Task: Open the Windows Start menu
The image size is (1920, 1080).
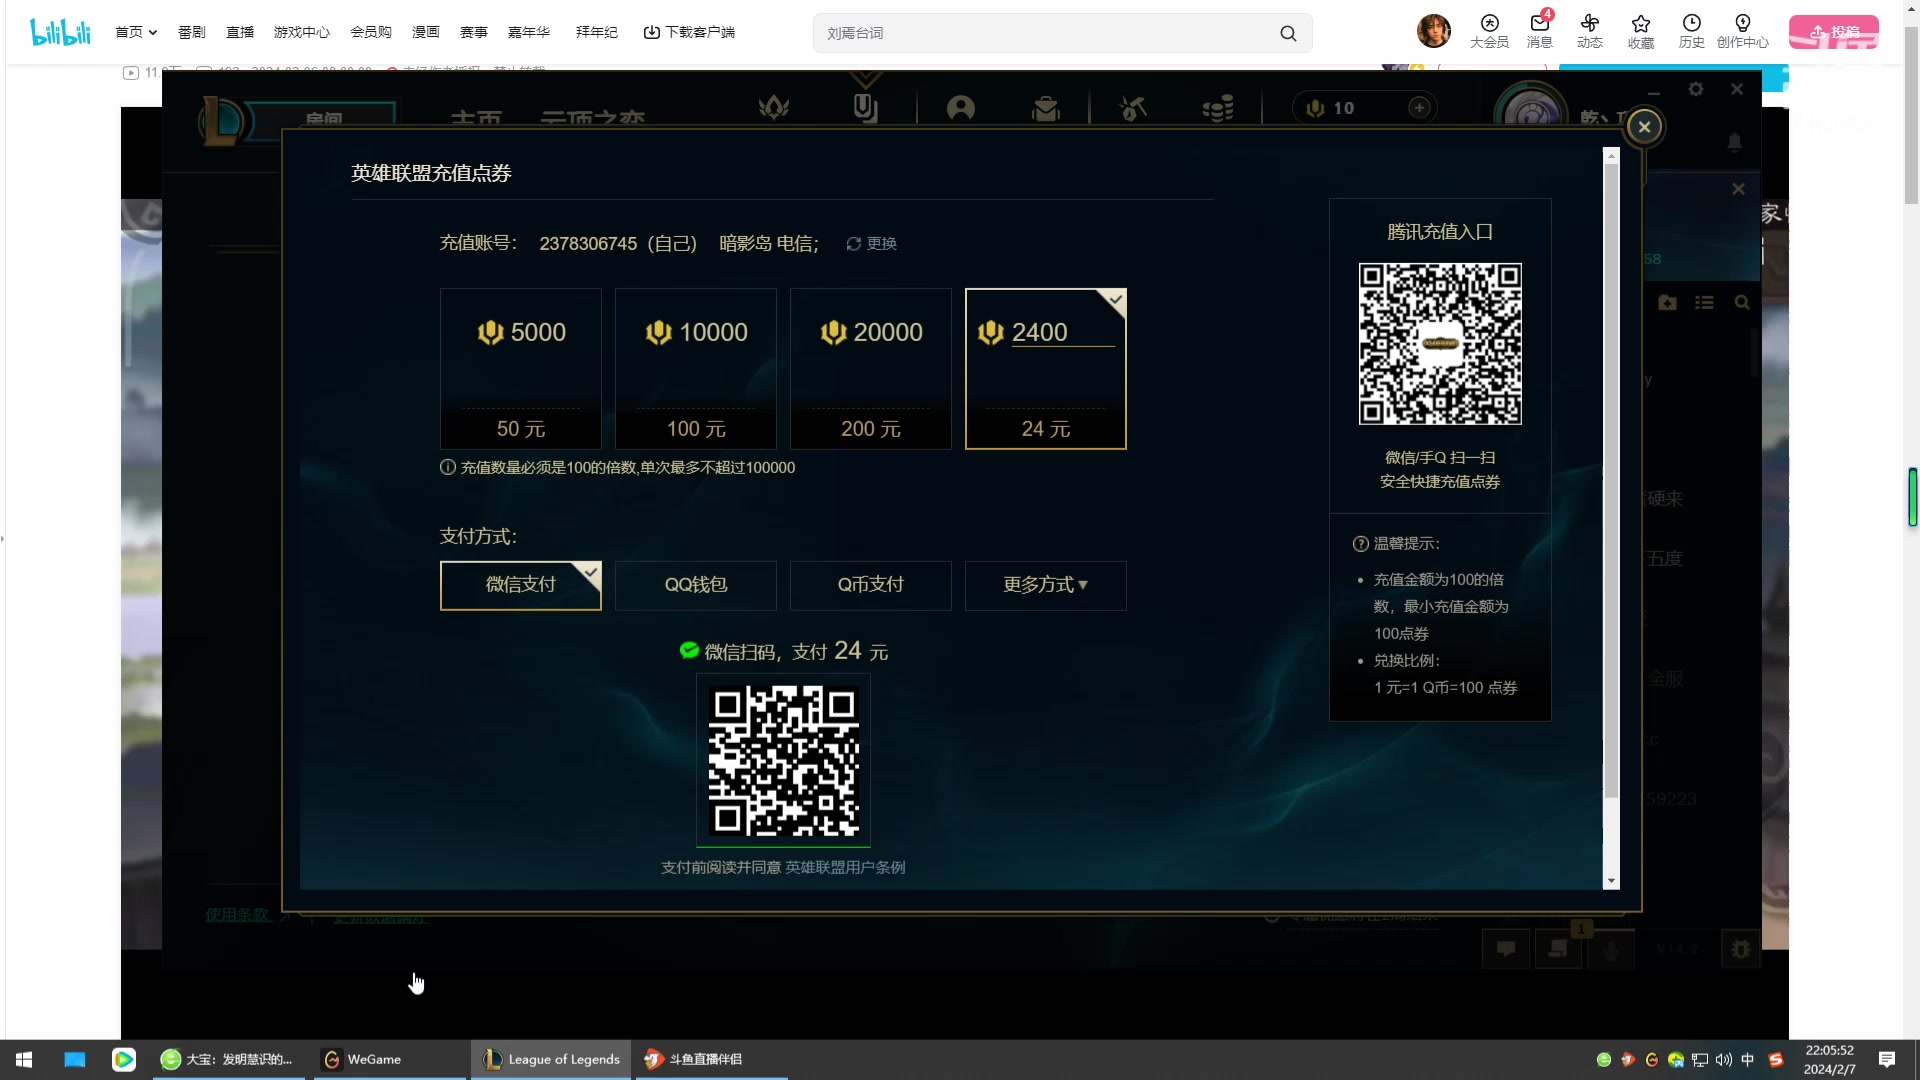Action: point(24,1059)
